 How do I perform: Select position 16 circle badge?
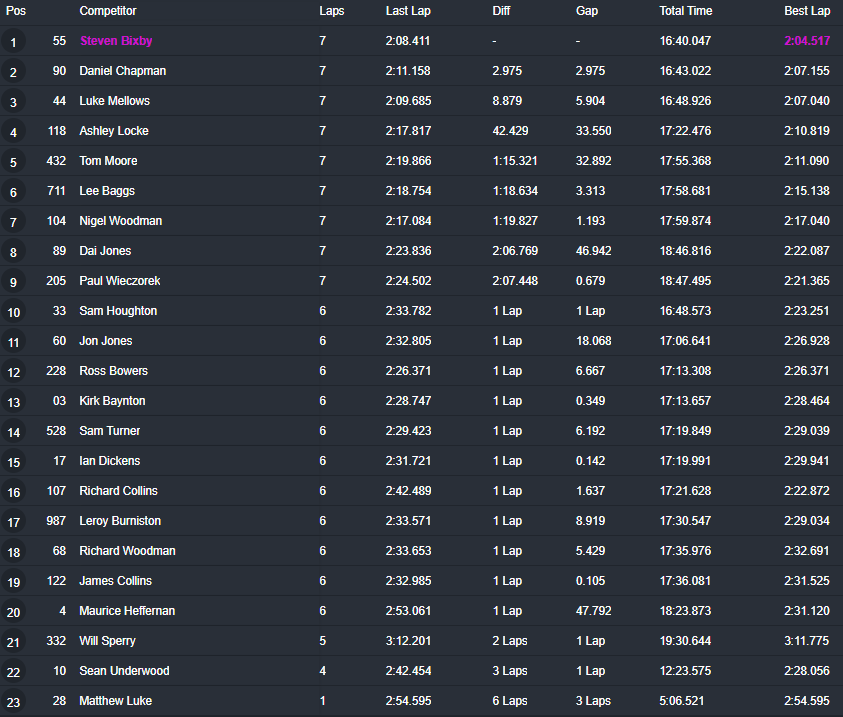pyautogui.click(x=13, y=492)
